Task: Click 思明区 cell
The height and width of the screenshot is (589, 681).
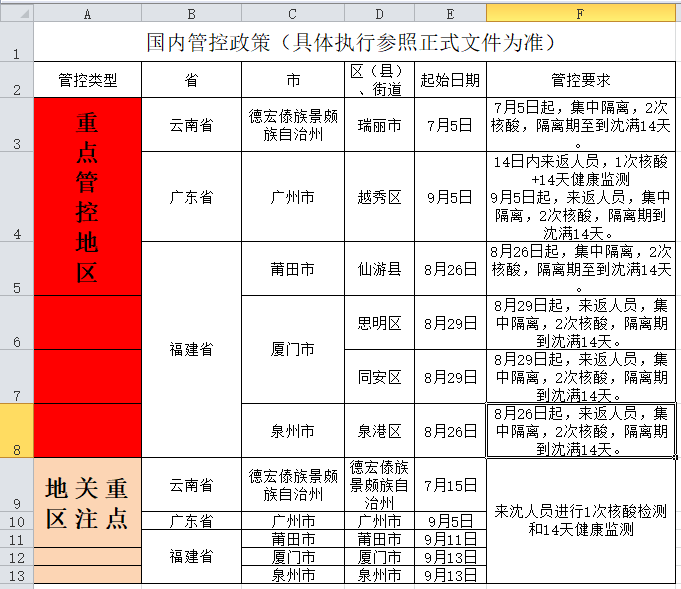Action: pos(379,323)
